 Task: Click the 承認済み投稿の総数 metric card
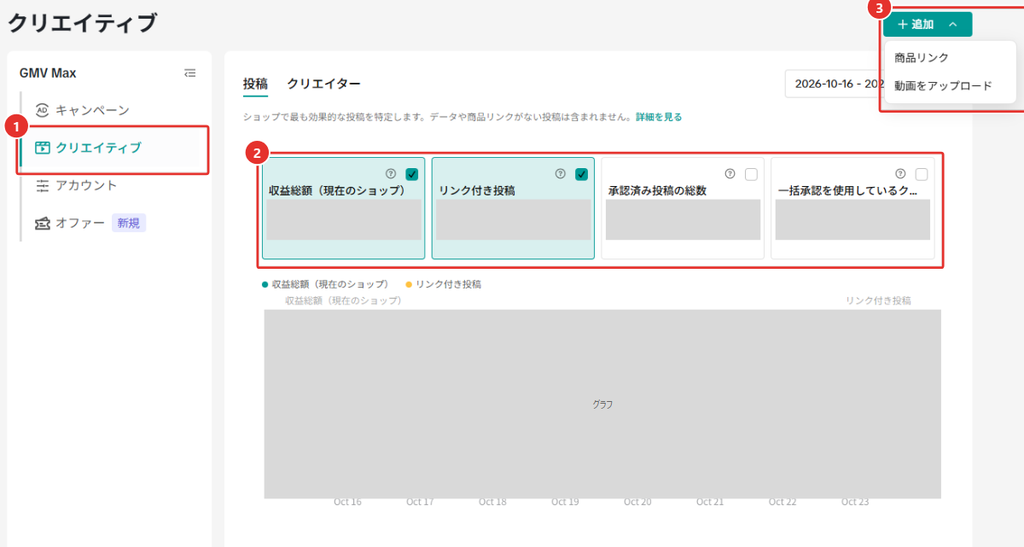point(682,208)
